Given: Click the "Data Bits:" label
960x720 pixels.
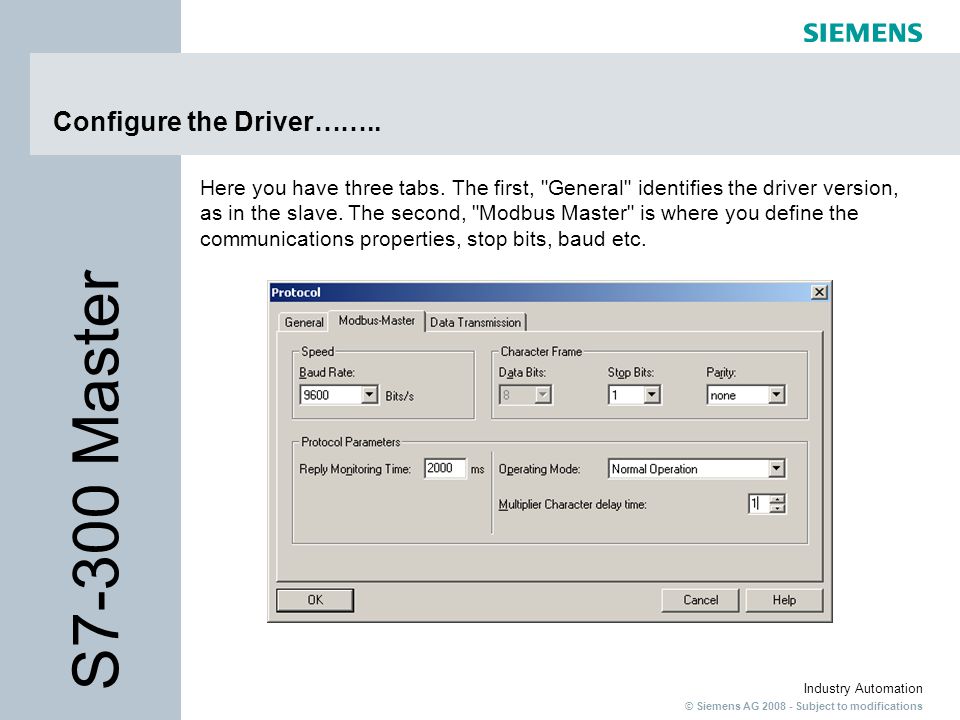Looking at the screenshot, I should [x=522, y=372].
